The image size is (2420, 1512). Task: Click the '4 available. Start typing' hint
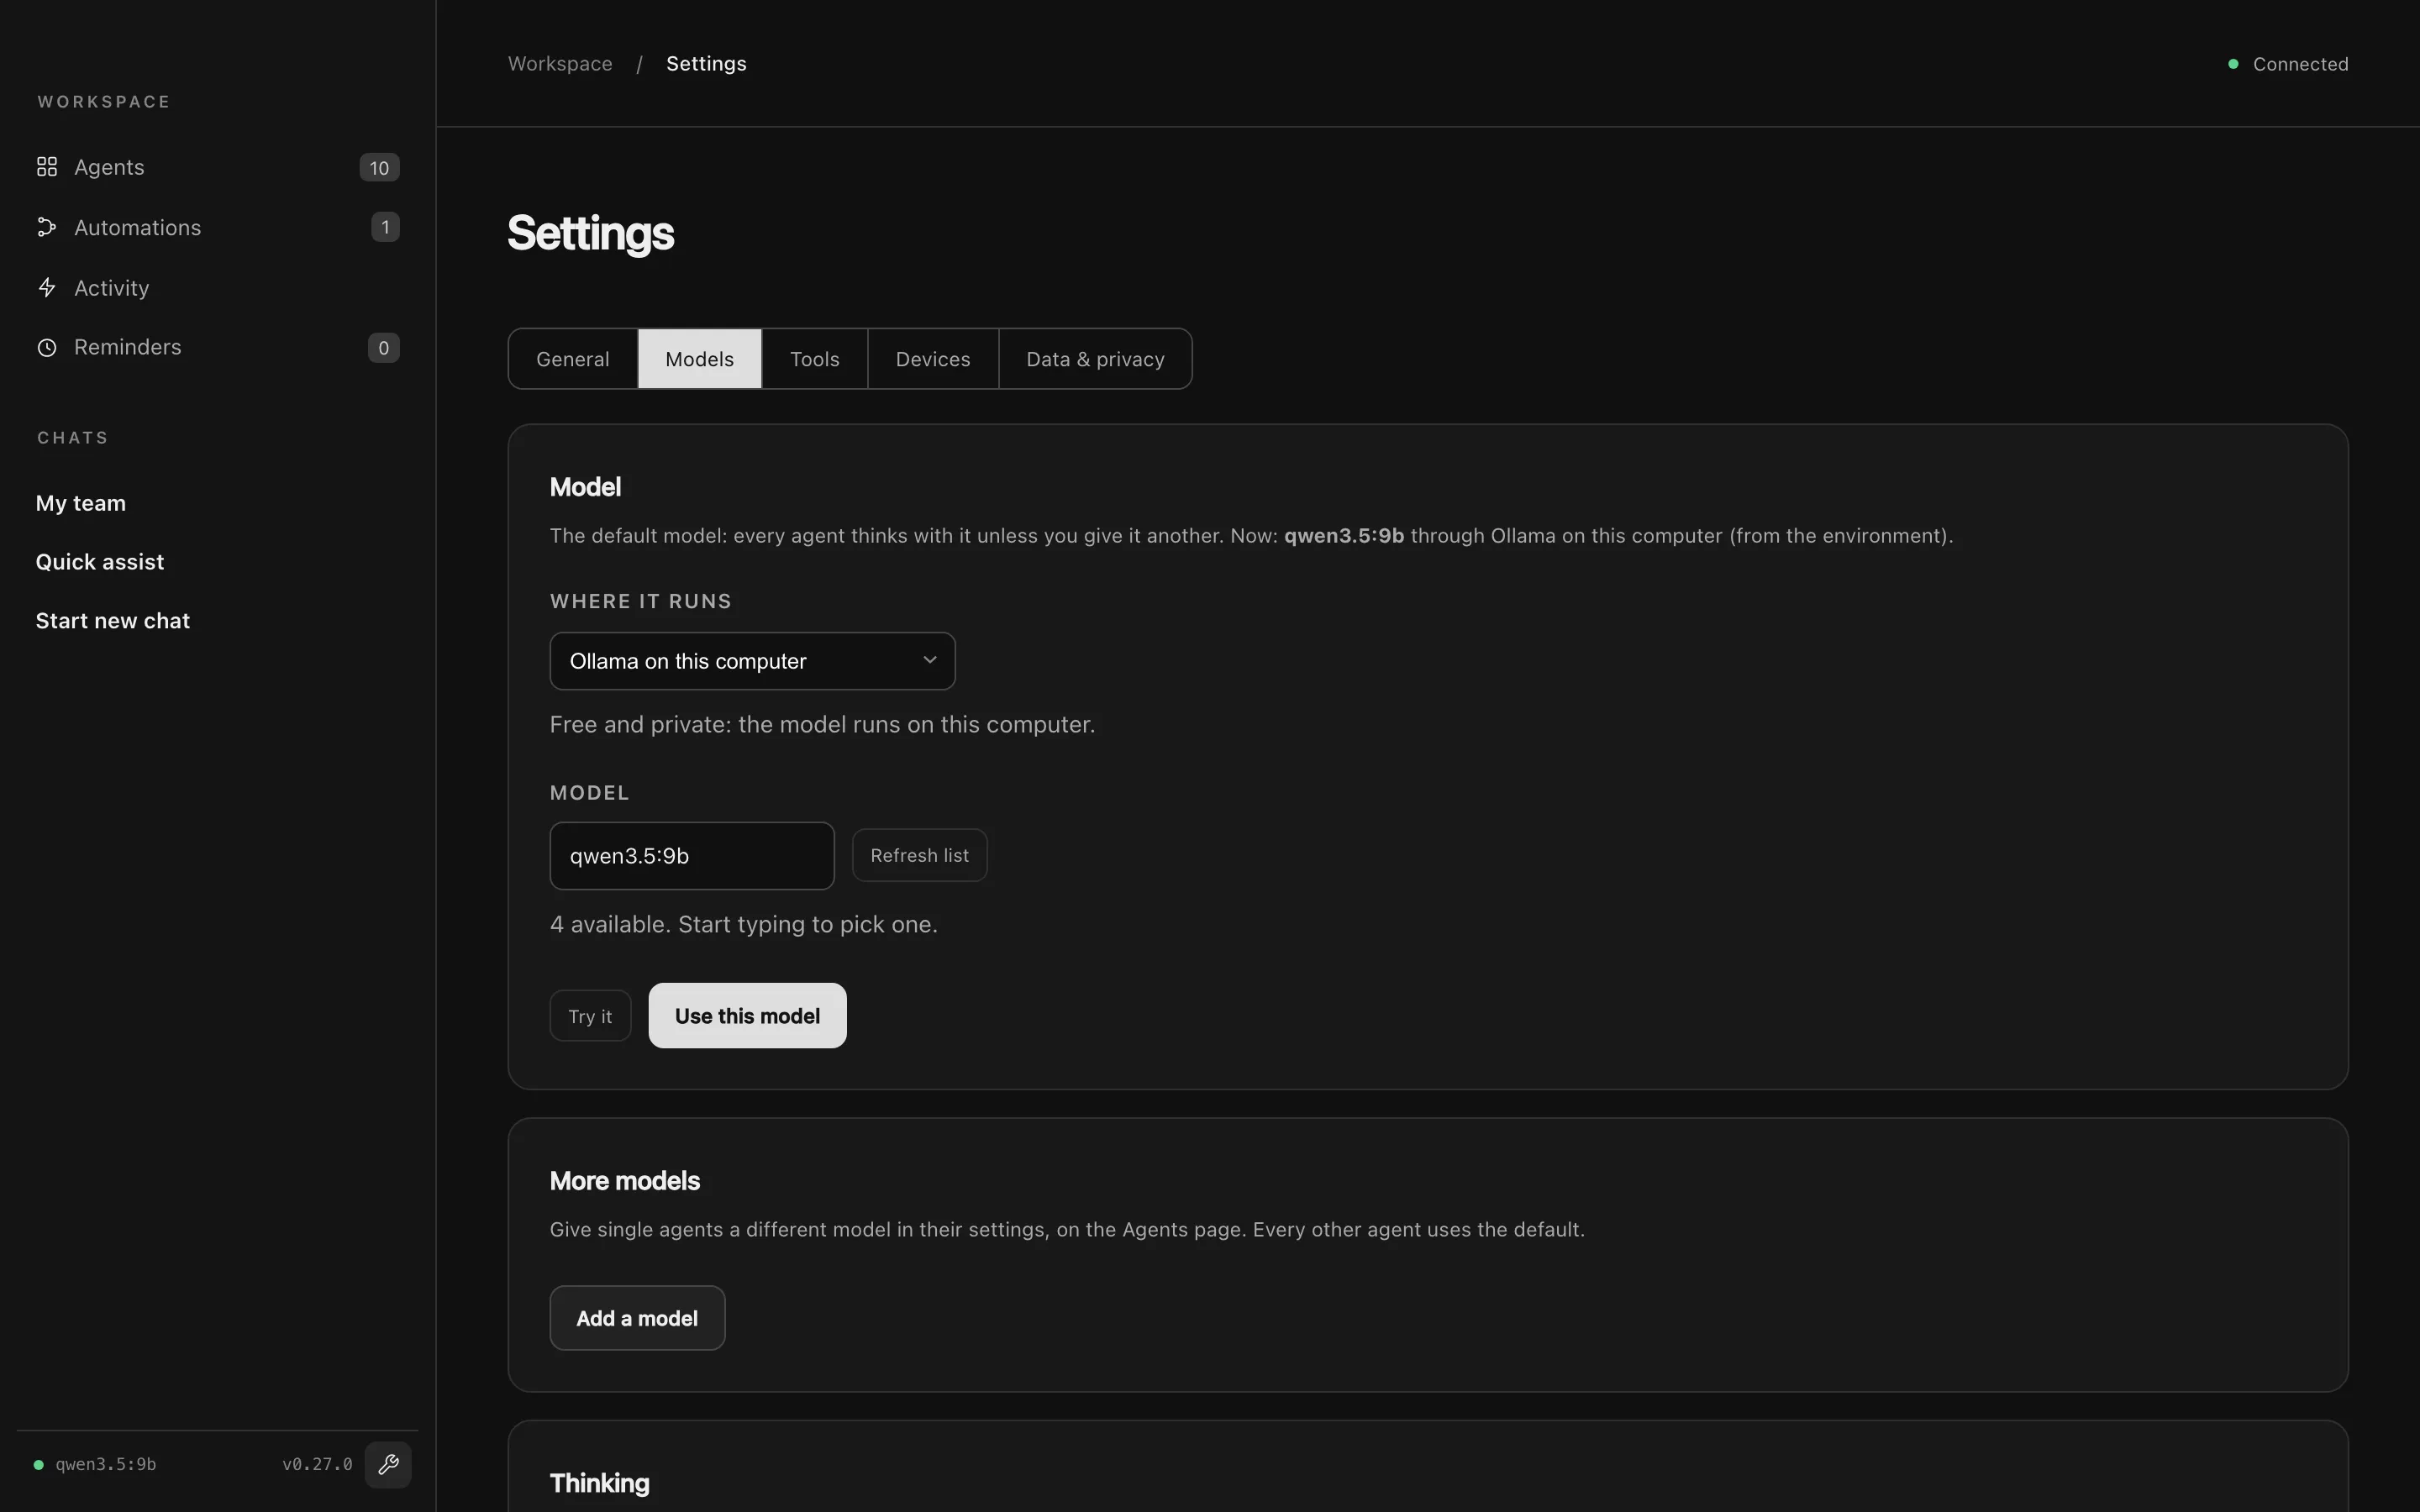pos(743,924)
